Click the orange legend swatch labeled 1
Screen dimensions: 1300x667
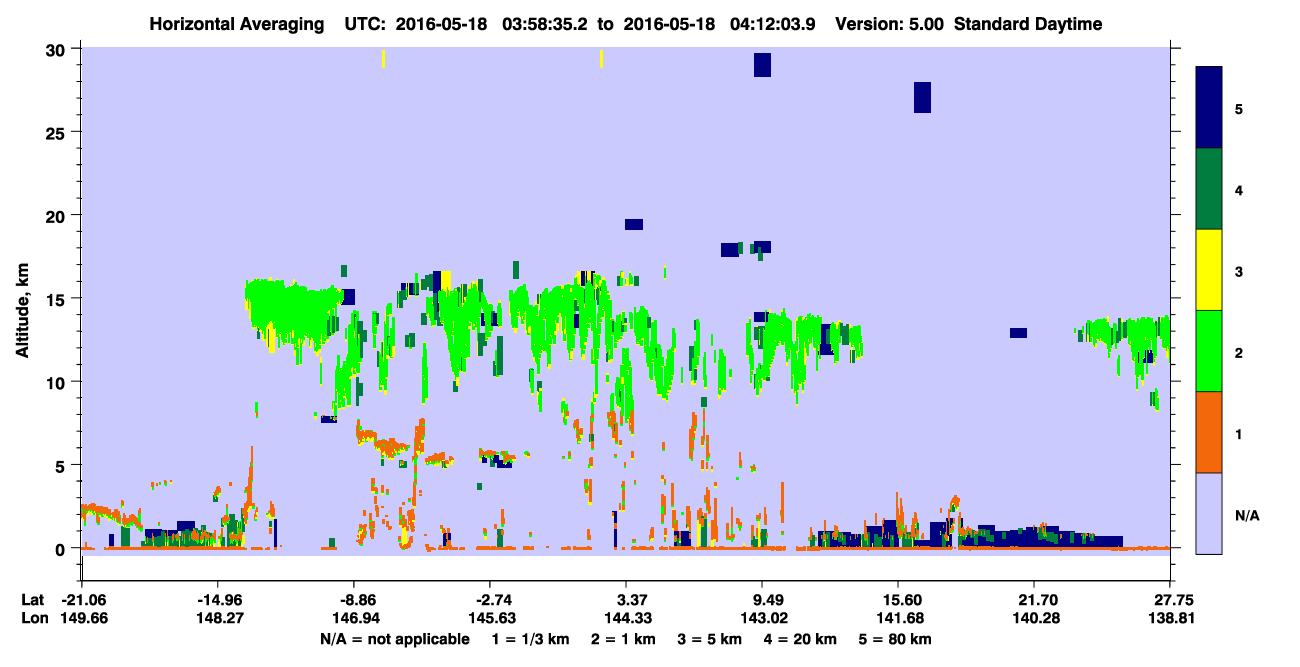point(1209,432)
